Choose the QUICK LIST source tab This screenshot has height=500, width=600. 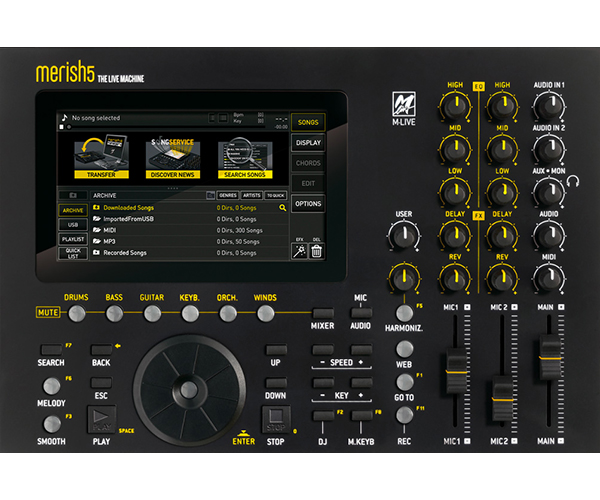(73, 253)
